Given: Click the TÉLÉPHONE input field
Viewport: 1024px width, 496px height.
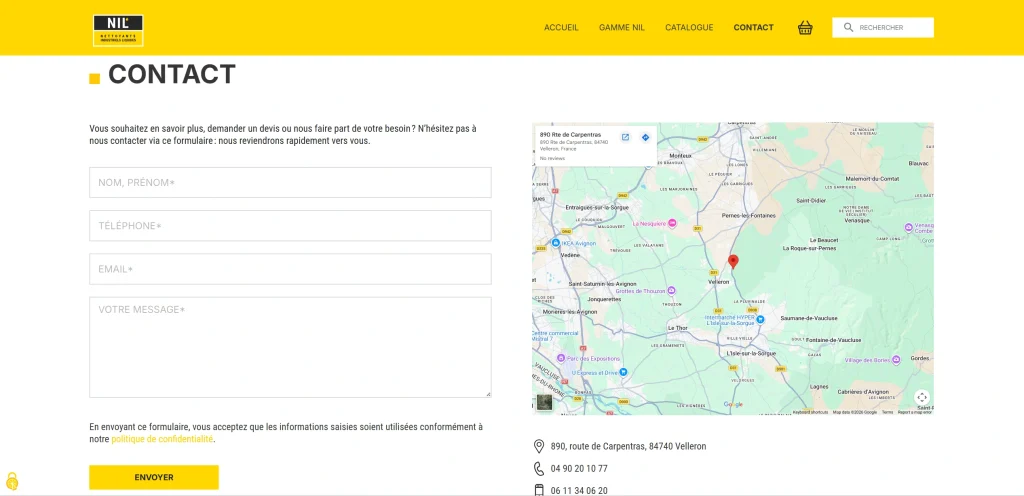Looking at the screenshot, I should (x=290, y=226).
